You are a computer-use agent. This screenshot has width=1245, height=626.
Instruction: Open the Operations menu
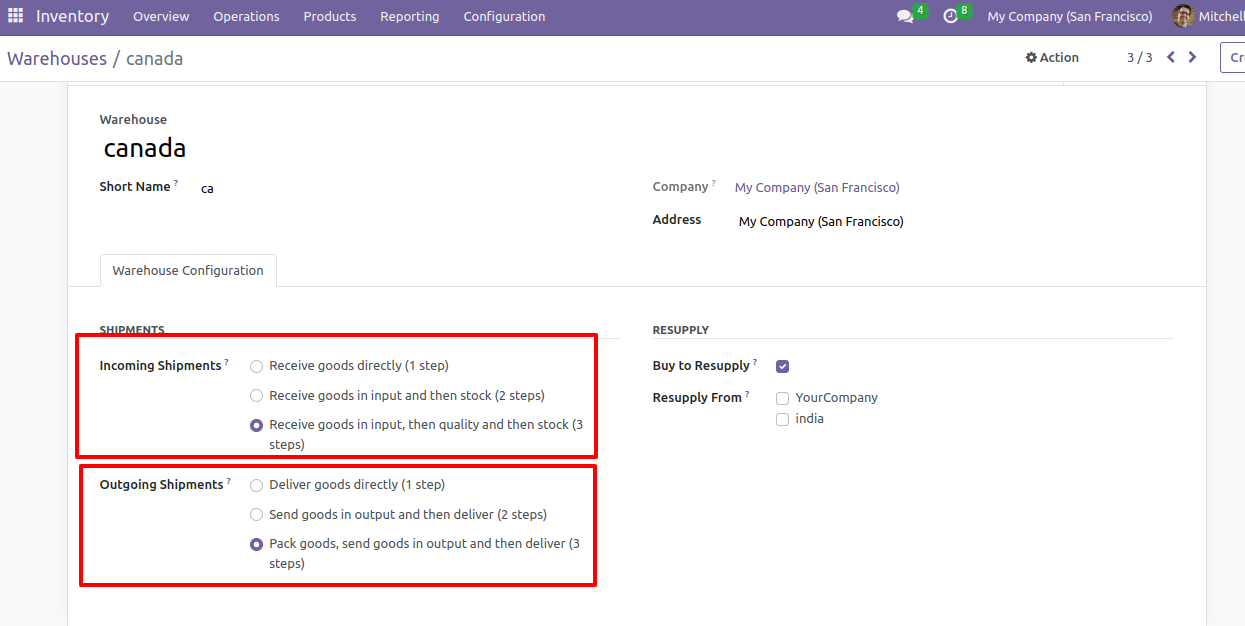tap(246, 17)
